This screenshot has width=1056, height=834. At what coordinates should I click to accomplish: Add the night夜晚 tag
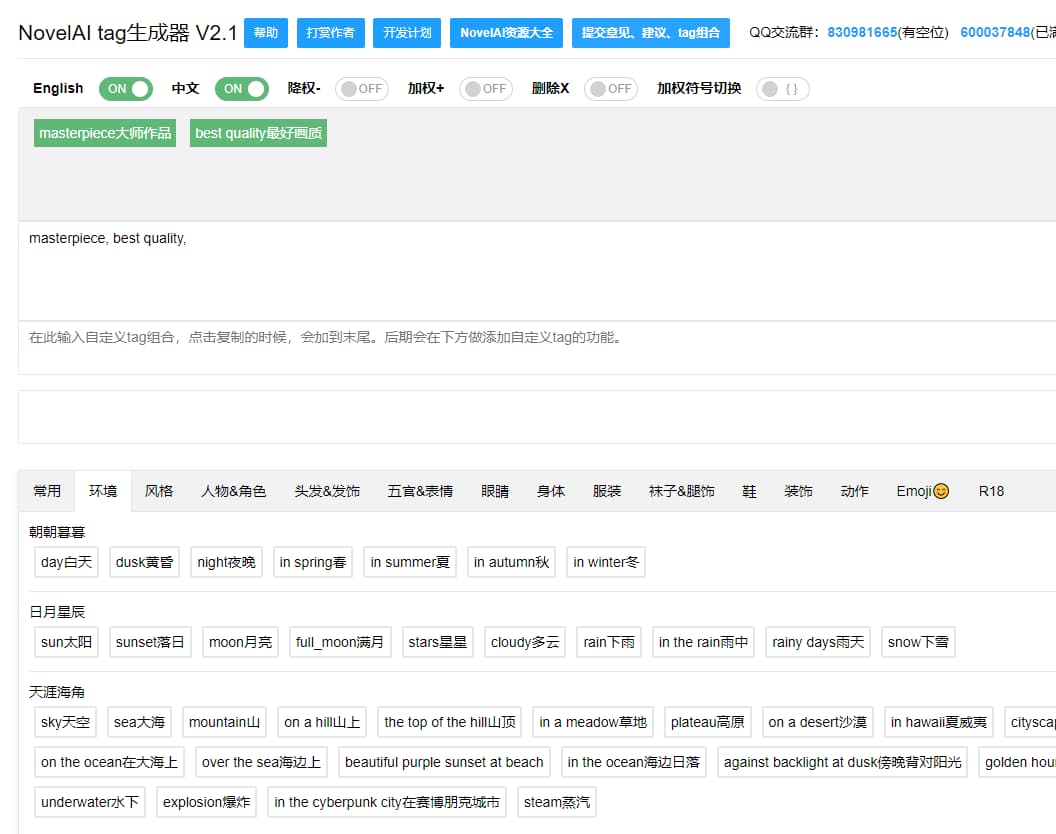225,562
